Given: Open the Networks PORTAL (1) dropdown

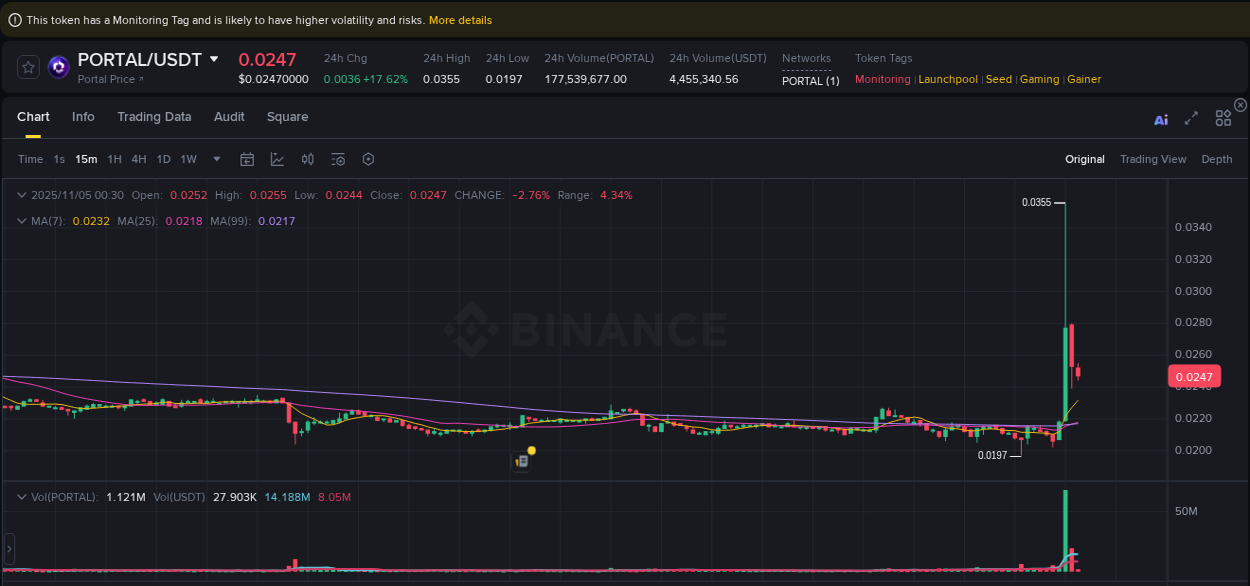Looking at the screenshot, I should pos(810,80).
